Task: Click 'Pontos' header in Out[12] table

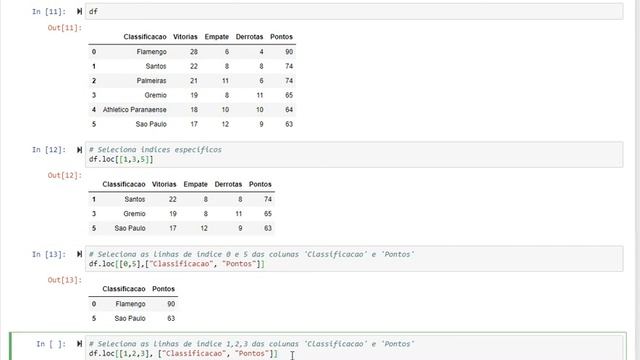Action: 260,184
